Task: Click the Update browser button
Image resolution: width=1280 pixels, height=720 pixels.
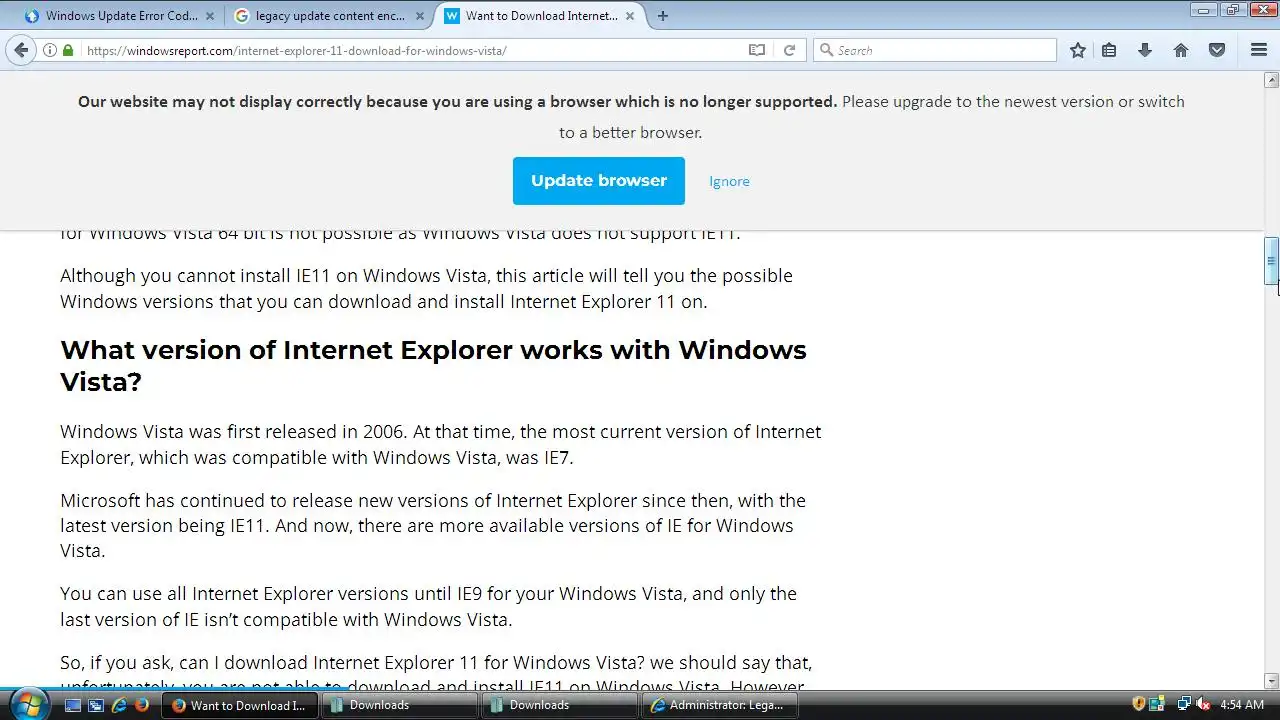Action: 599,181
